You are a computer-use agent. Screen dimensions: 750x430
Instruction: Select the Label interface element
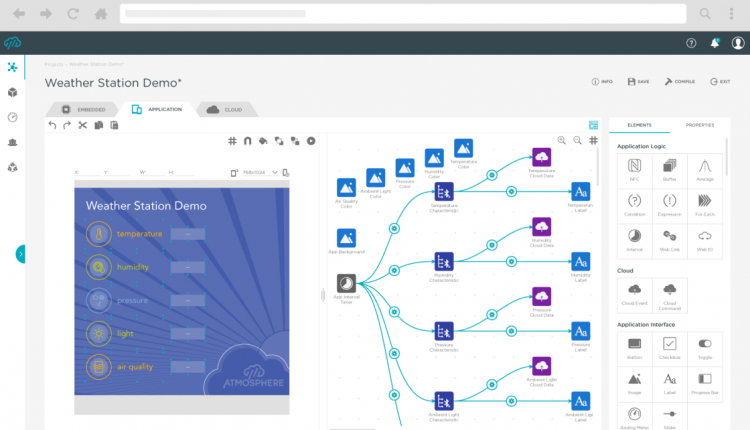[670, 384]
